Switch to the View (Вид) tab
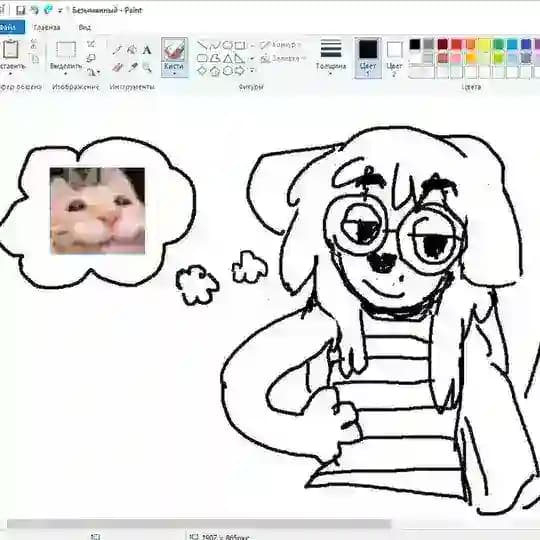The height and width of the screenshot is (540, 540). coord(84,28)
